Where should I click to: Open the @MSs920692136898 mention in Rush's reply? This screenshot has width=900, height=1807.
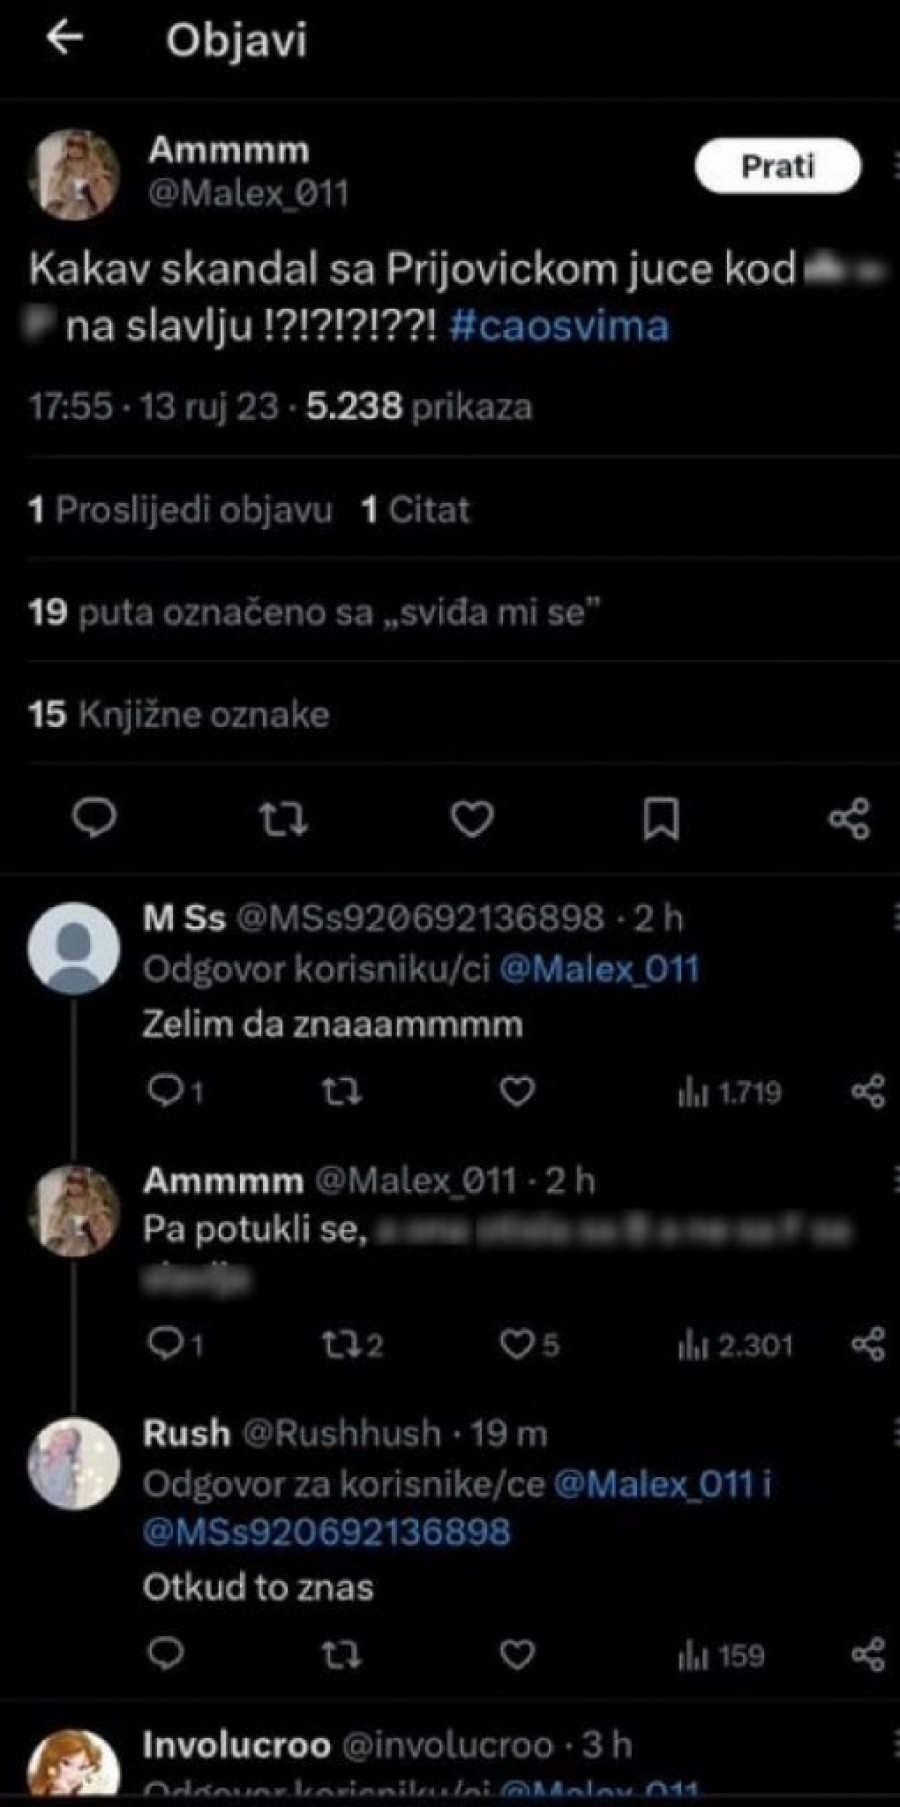pos(326,1532)
